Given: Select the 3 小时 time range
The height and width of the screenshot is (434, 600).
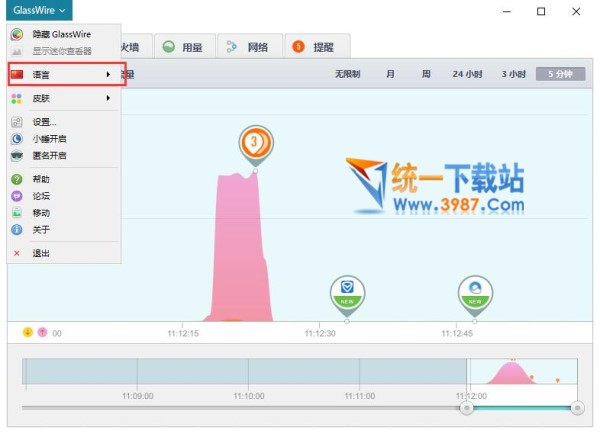Looking at the screenshot, I should point(514,74).
